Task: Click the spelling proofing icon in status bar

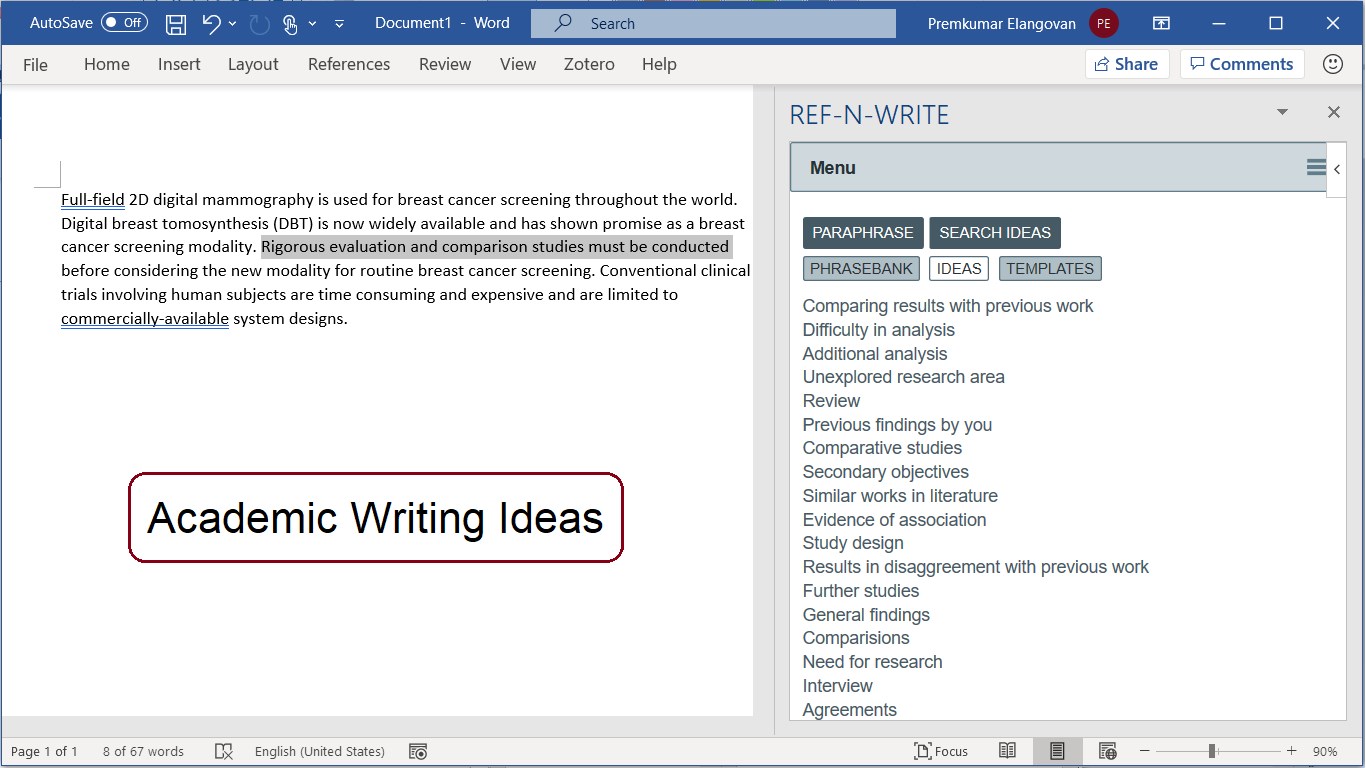Action: coord(224,751)
